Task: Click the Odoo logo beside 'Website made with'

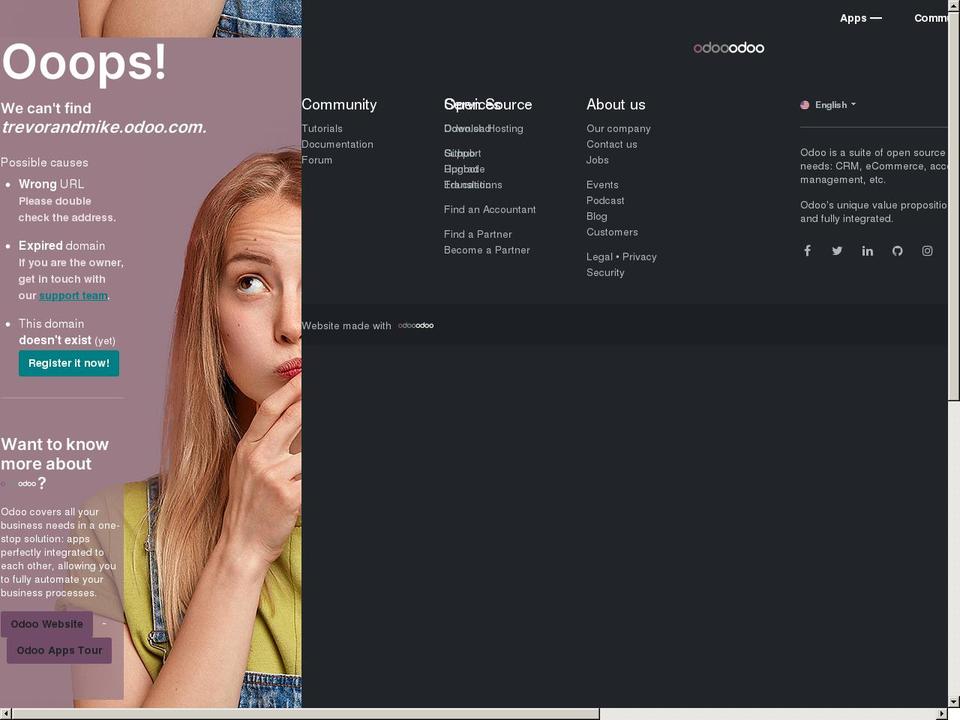Action: (x=416, y=325)
